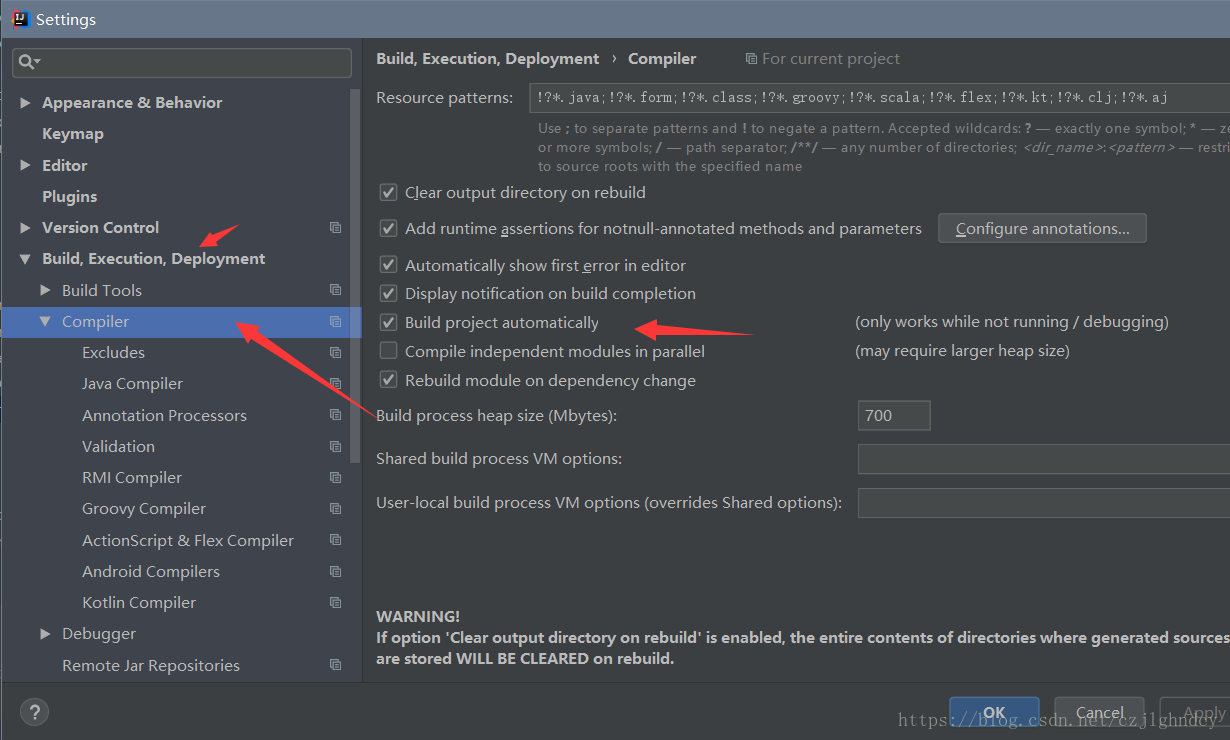Collapse the Compiler node arrow
This screenshot has width=1230, height=740.
click(45, 322)
